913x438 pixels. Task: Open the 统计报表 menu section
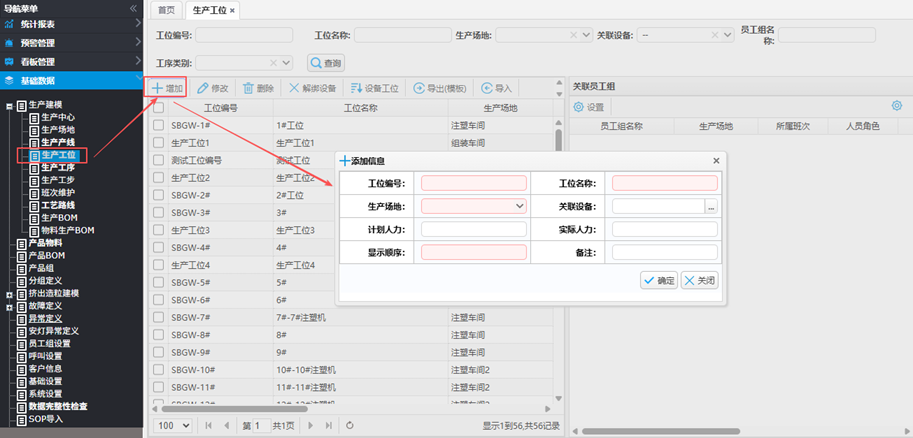(x=71, y=24)
